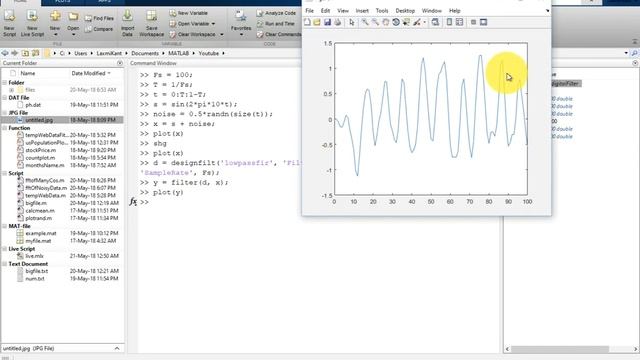Go forward with the address bar arrow
This screenshot has width=640, height=360.
pyautogui.click(x=15, y=53)
